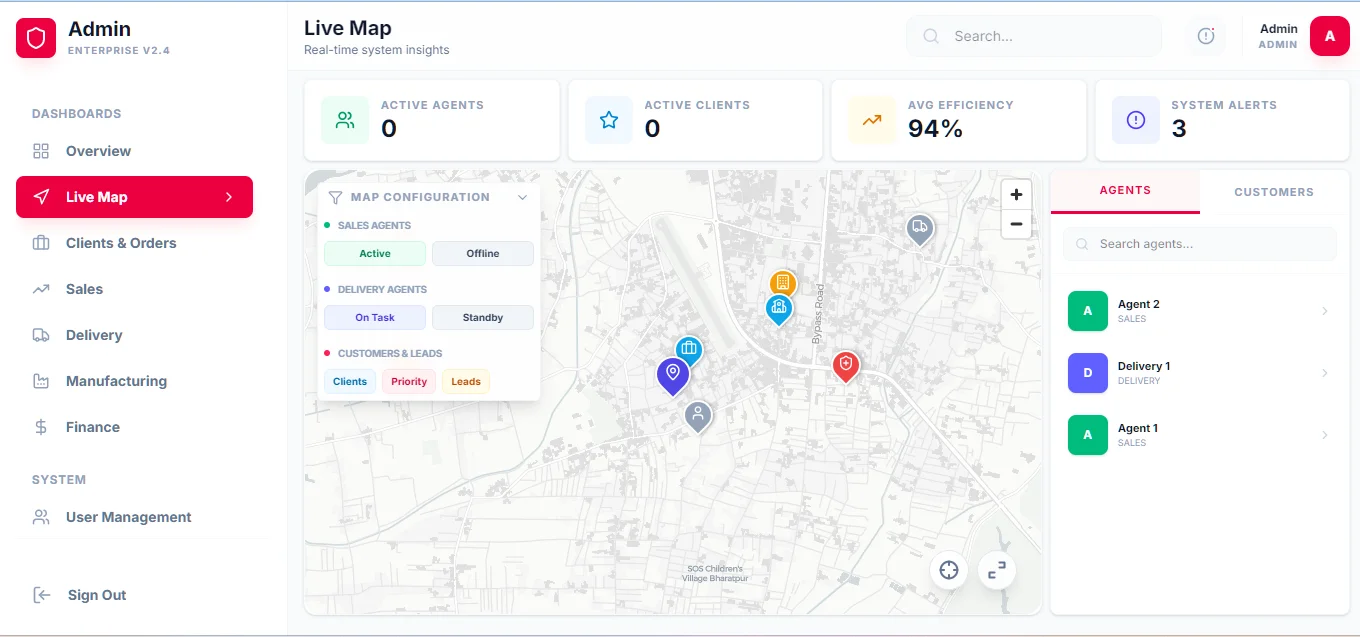Focus the Search agents field

(x=1199, y=244)
